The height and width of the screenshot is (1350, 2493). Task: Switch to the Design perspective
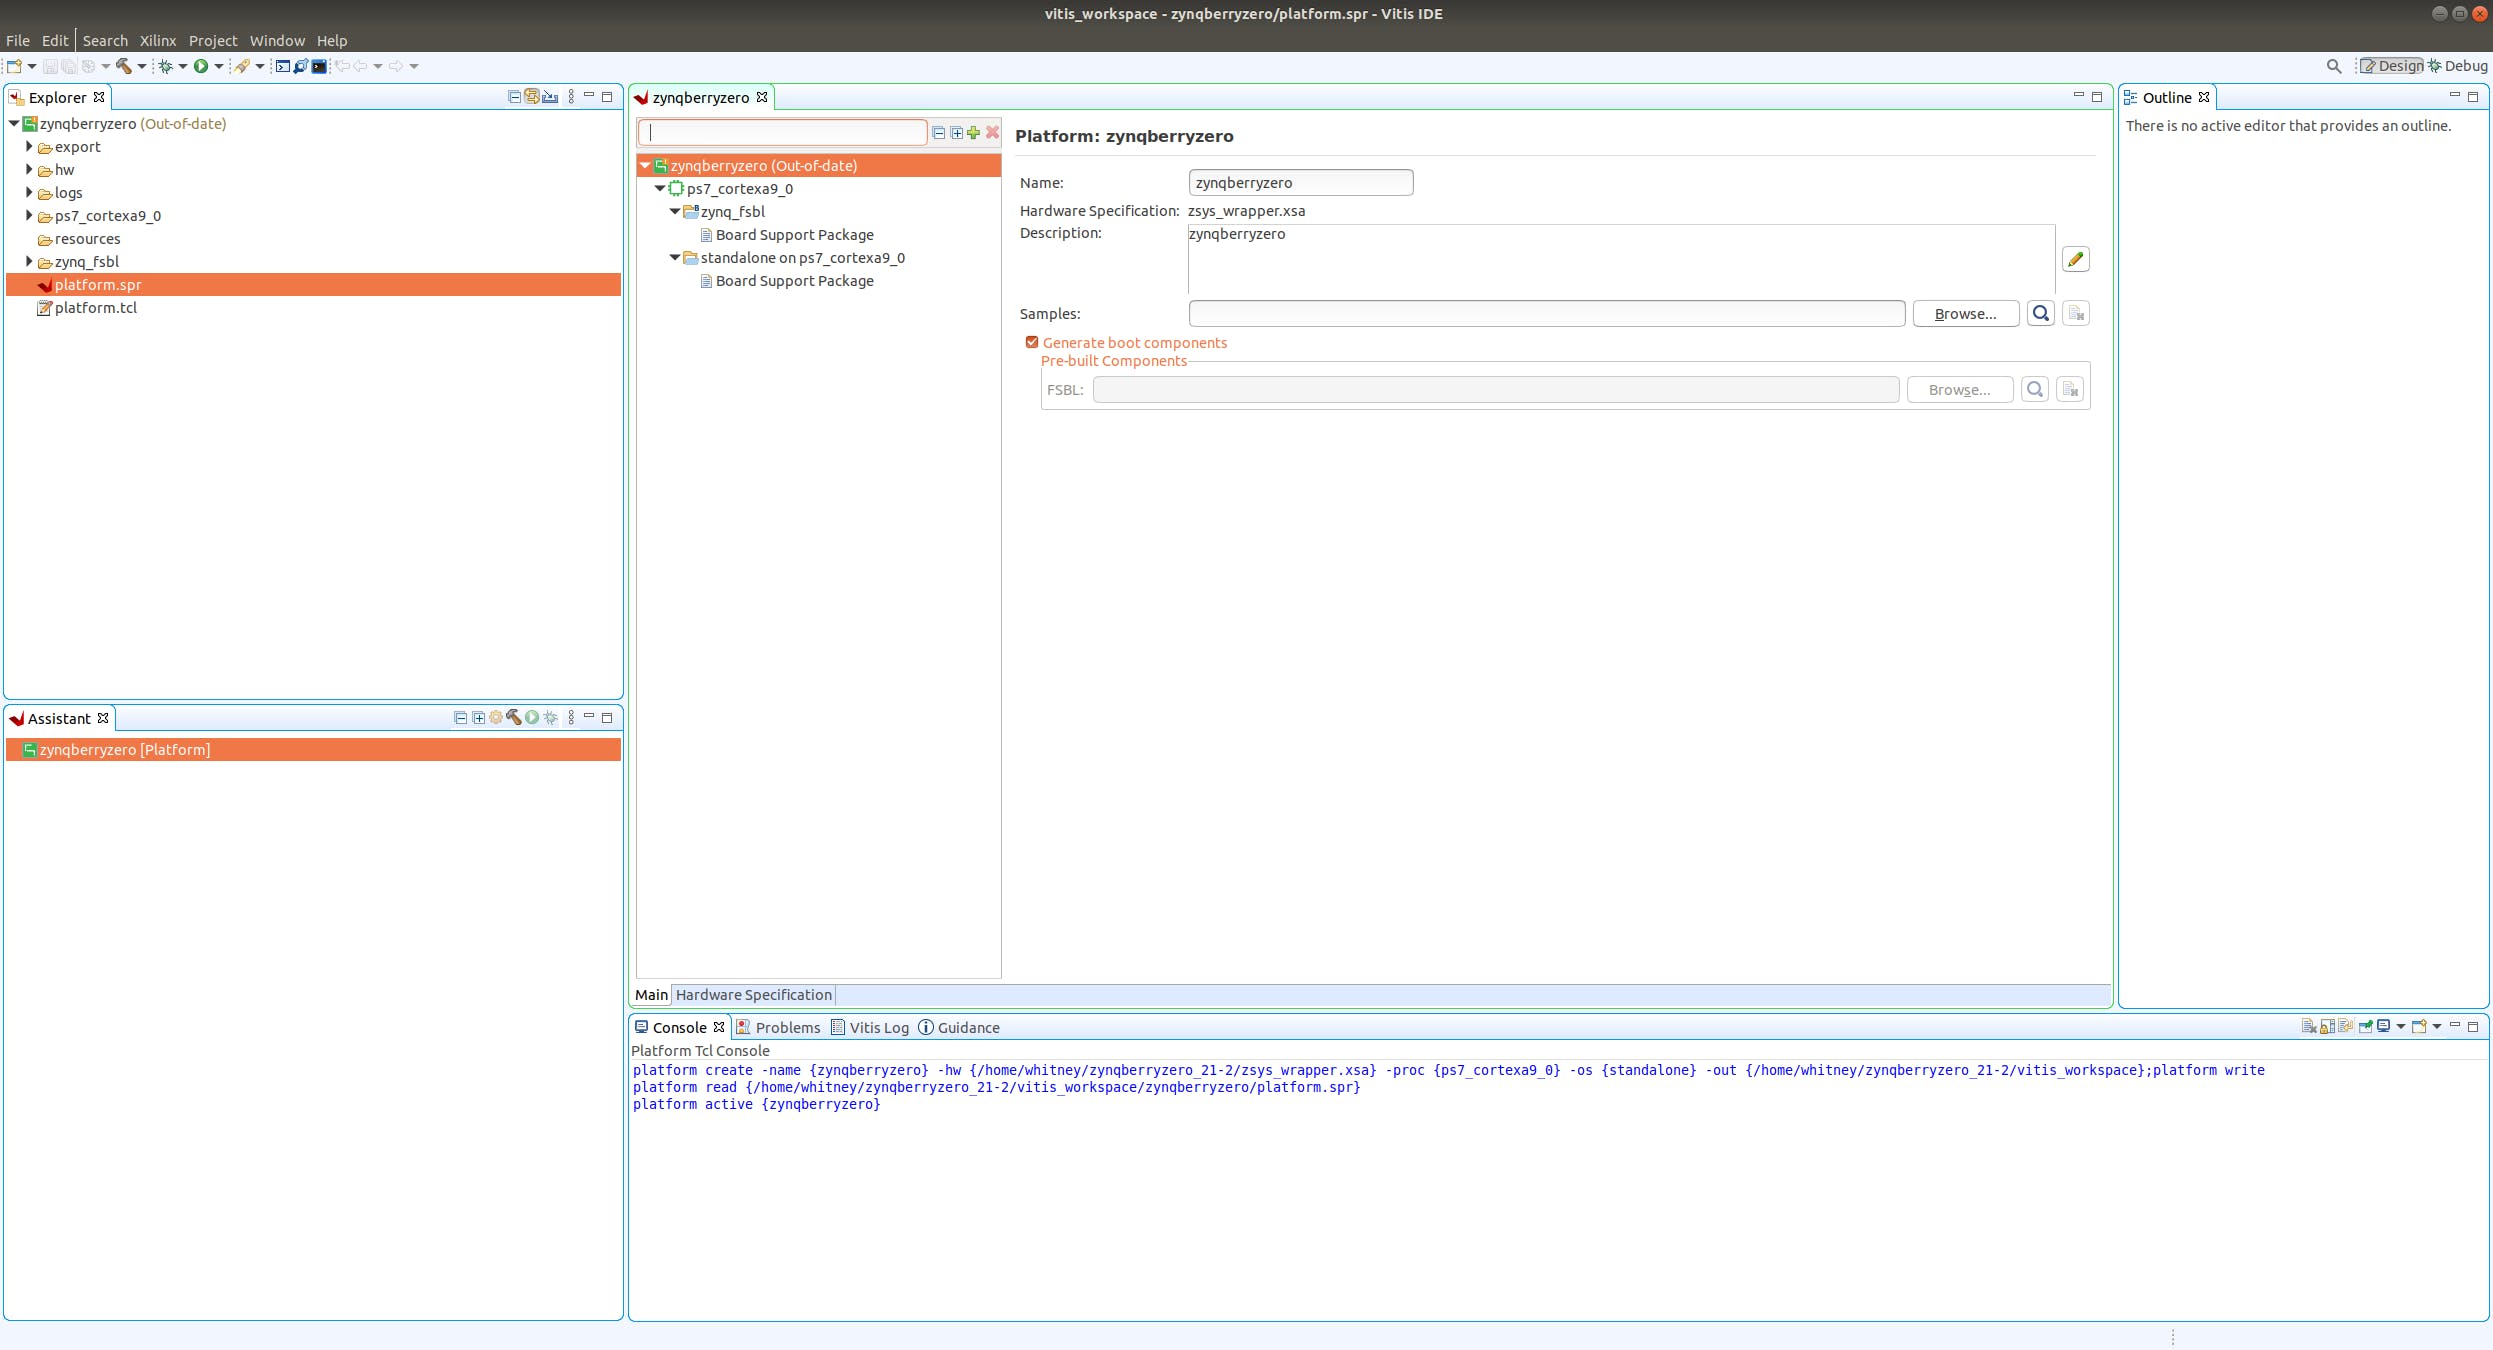[2391, 66]
